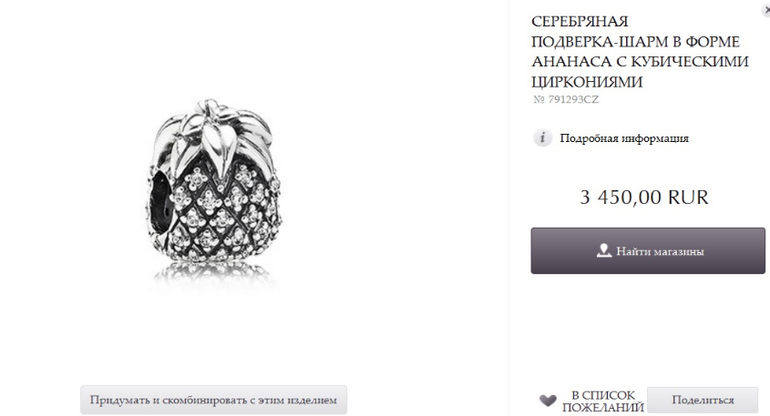Click the word ЦИРКОНИЯМИ in the title
Screen dimensions: 770x416
pyautogui.click(x=587, y=82)
